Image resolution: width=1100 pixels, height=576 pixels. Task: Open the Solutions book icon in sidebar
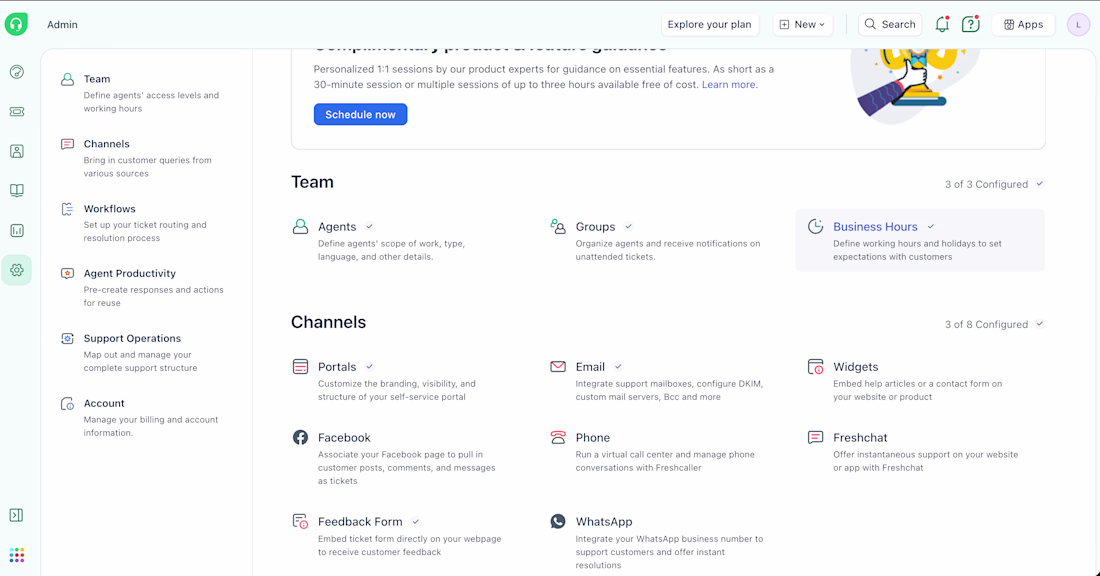click(17, 190)
